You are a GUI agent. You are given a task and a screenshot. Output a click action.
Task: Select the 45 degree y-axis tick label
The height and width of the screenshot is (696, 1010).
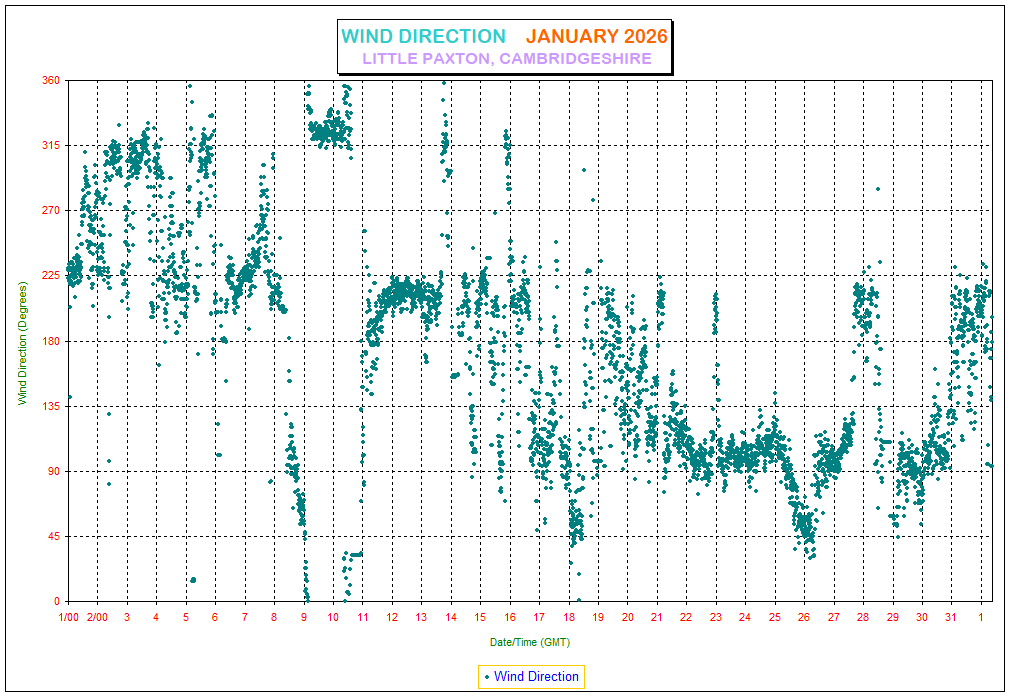54,537
